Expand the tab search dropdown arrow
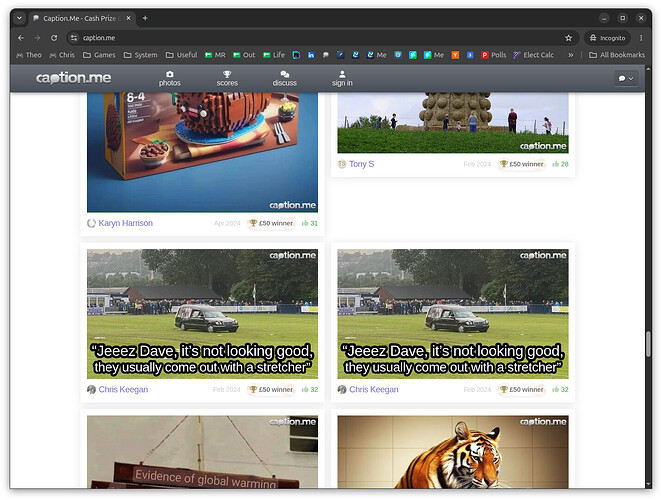The image size is (661, 500). pos(19,18)
